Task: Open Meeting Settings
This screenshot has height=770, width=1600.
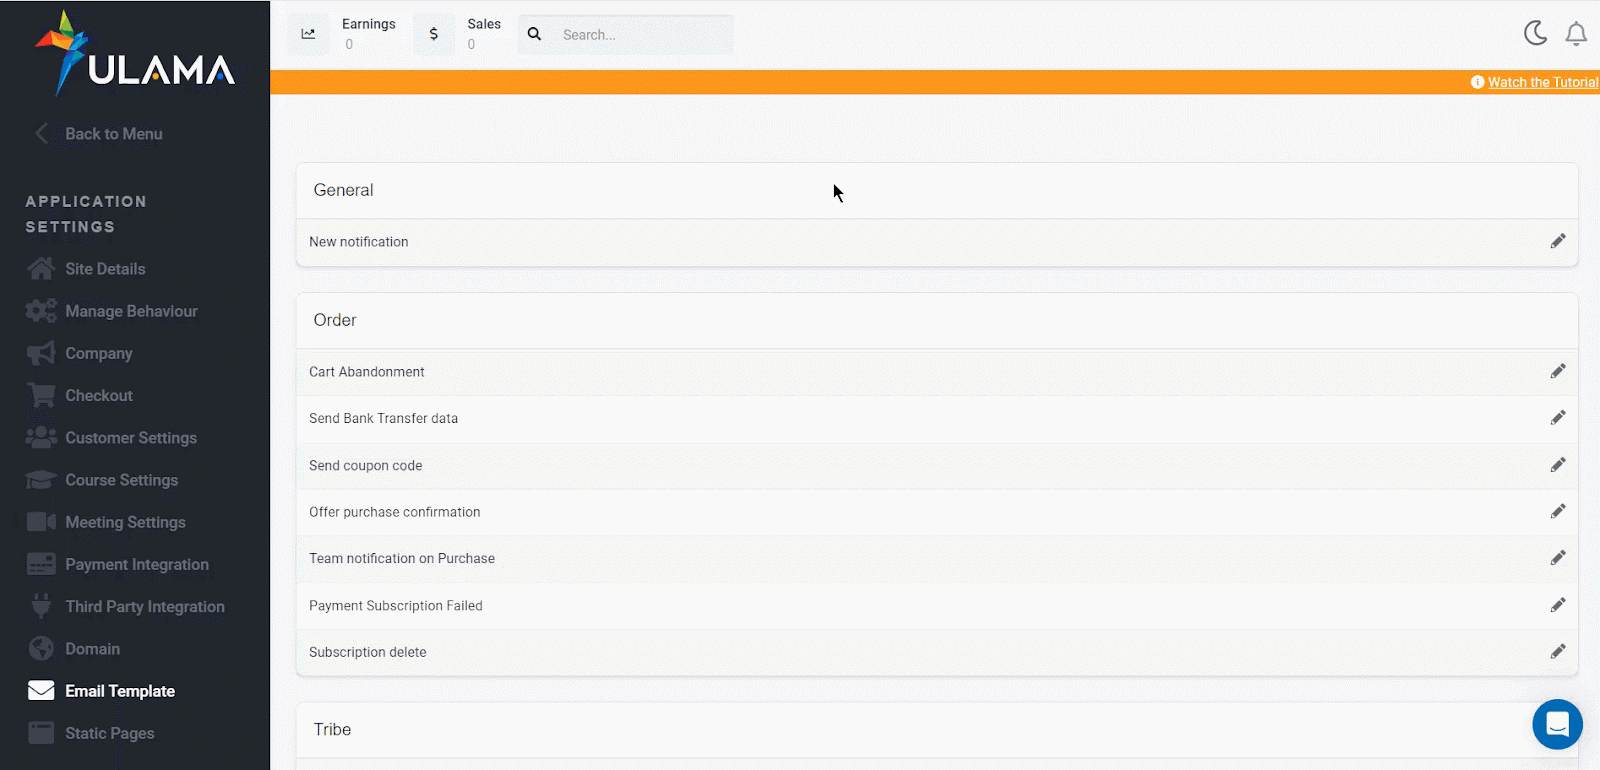Action: 125,522
